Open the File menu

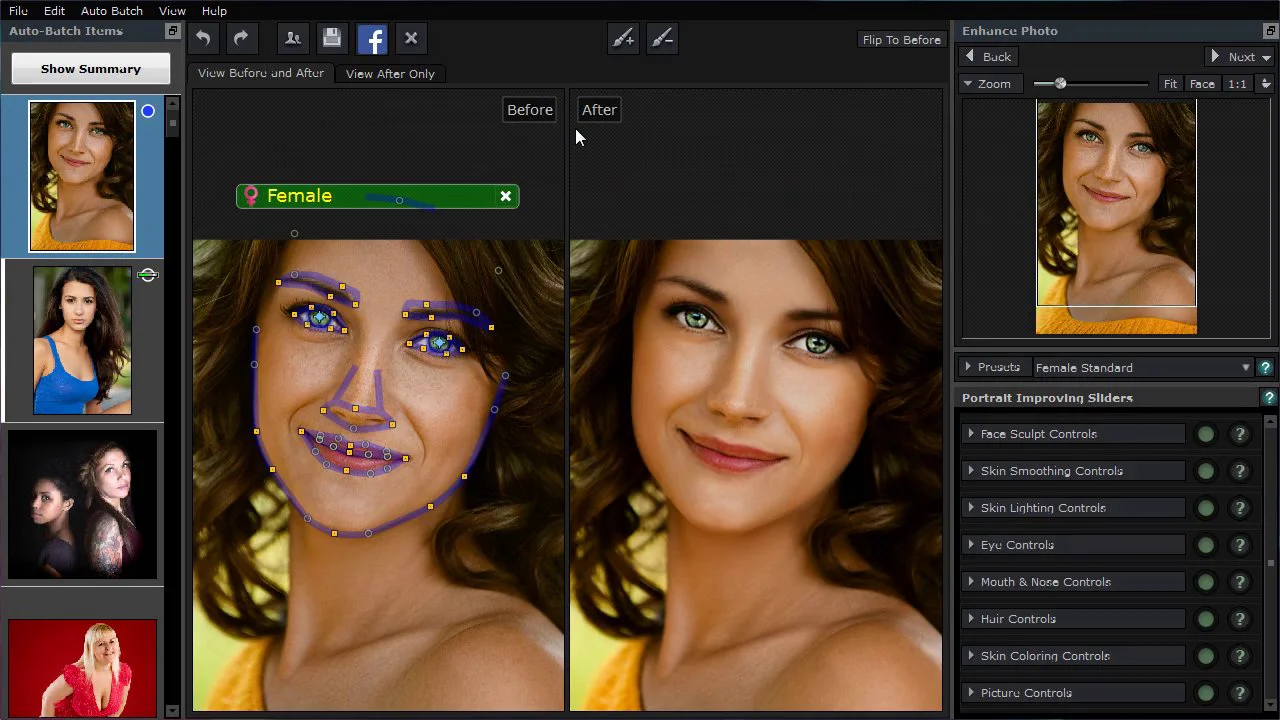tap(18, 11)
